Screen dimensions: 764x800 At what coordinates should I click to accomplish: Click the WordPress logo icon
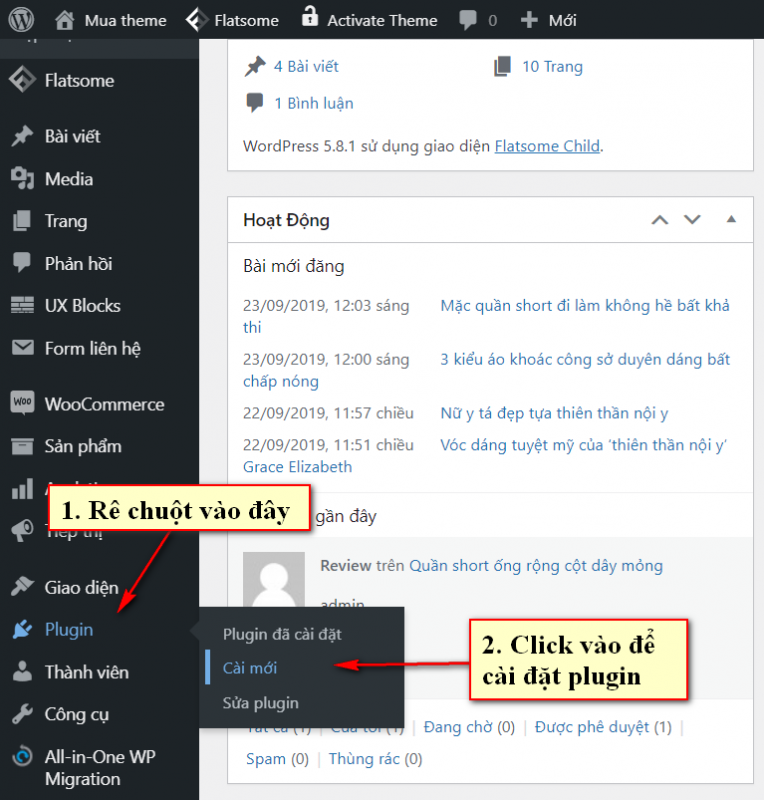[x=21, y=19]
